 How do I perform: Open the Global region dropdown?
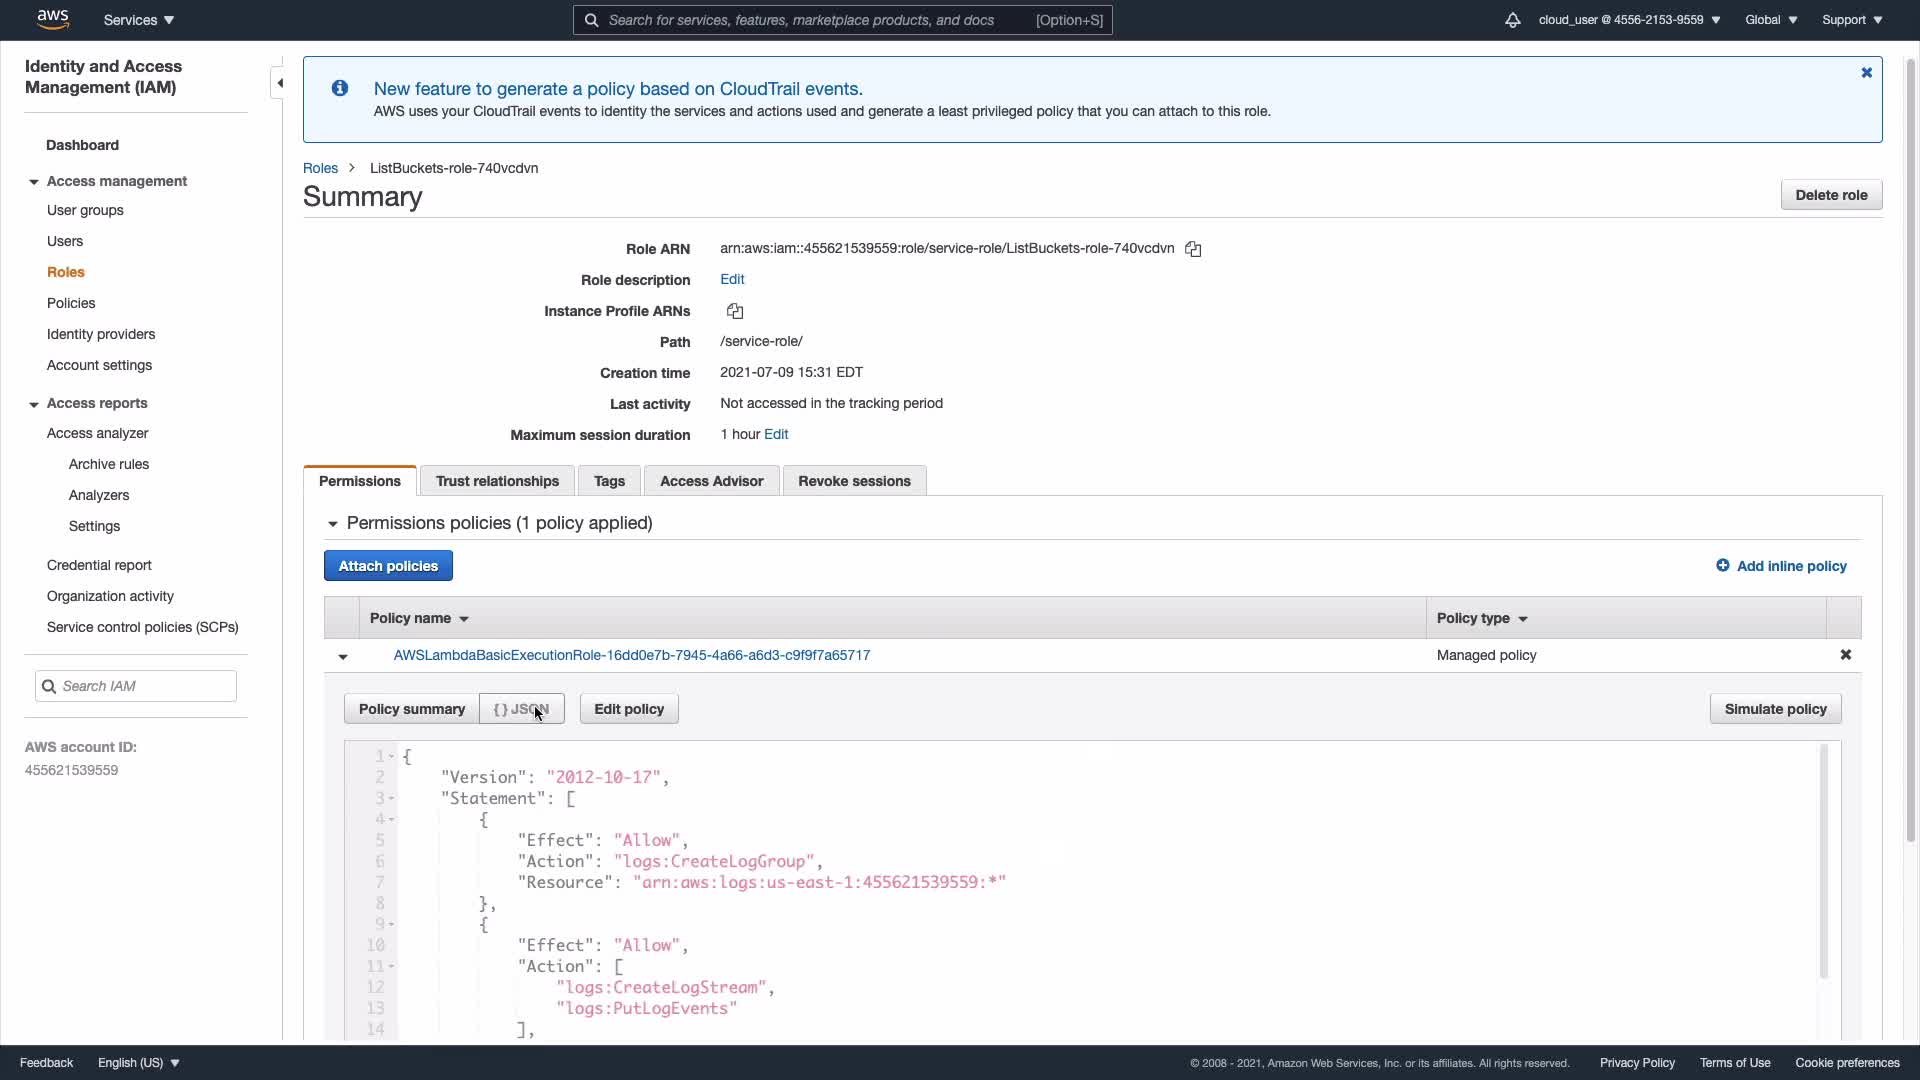[1770, 20]
